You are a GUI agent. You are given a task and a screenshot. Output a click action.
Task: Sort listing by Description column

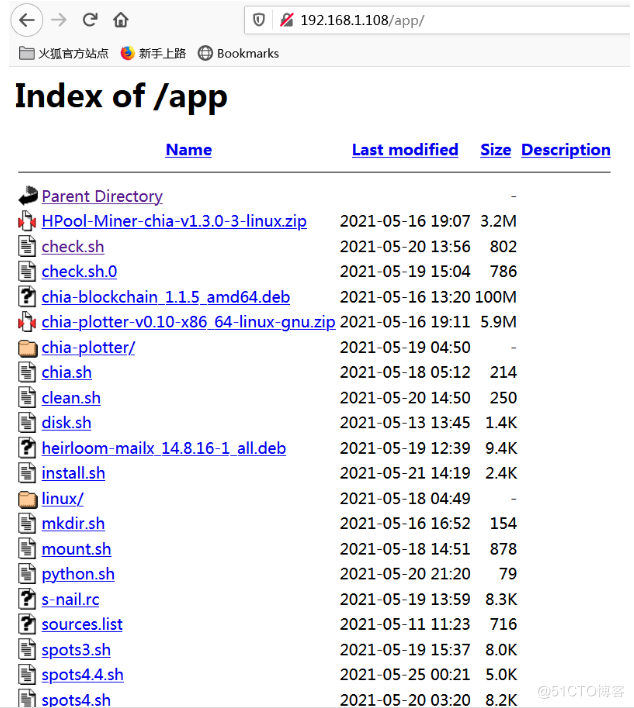tap(566, 149)
